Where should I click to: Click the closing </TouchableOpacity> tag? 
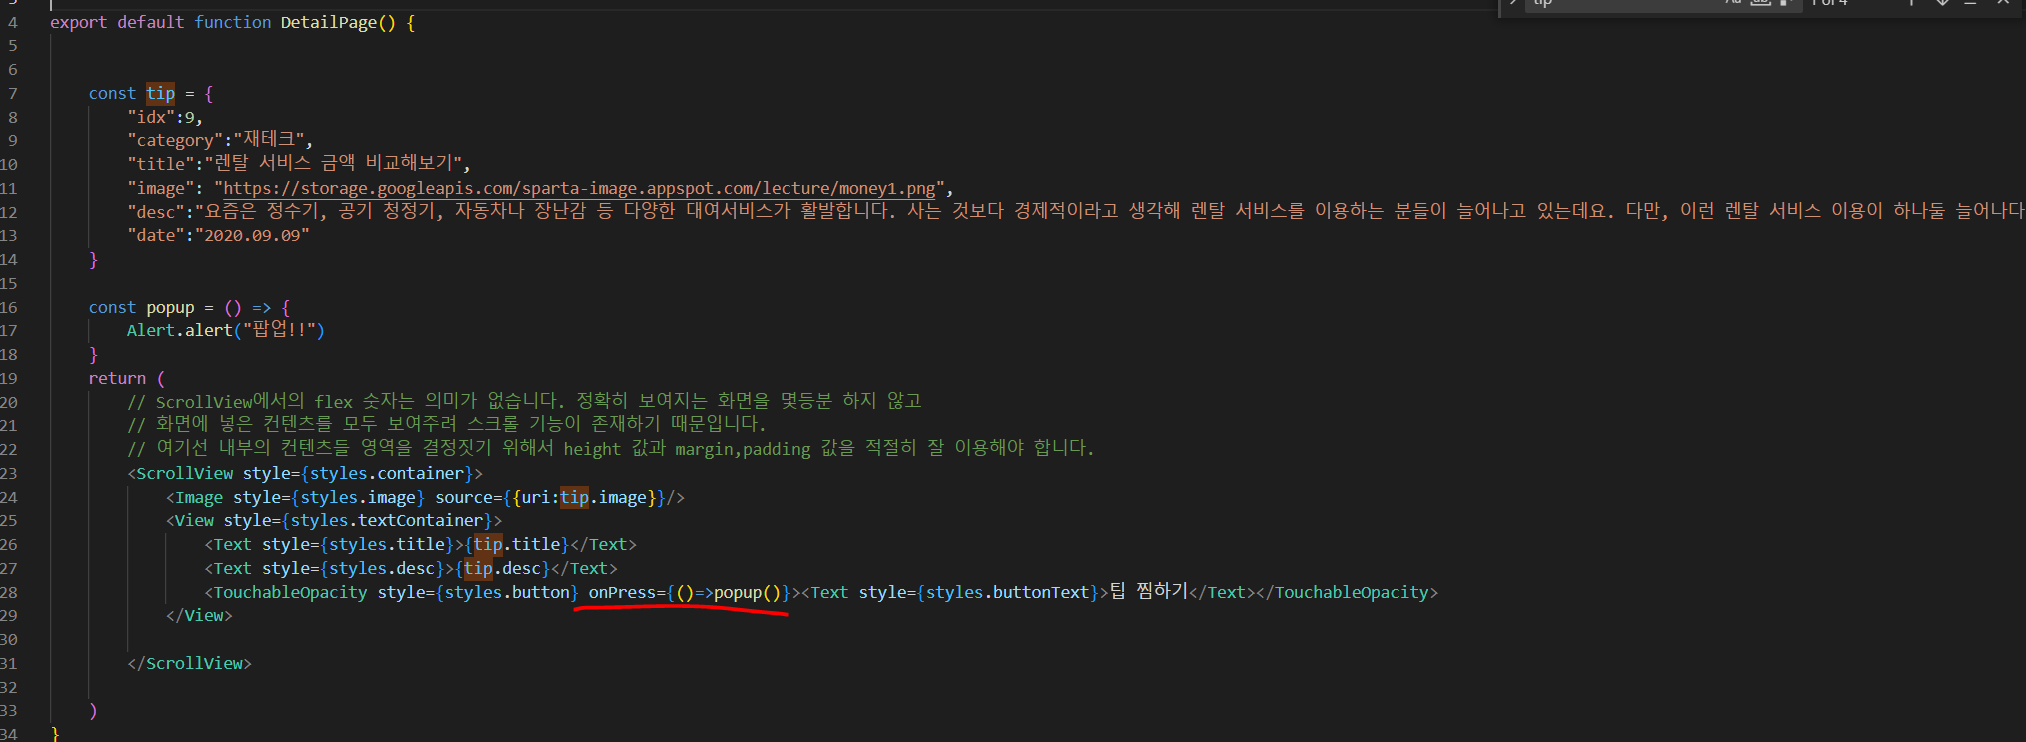click(1347, 592)
